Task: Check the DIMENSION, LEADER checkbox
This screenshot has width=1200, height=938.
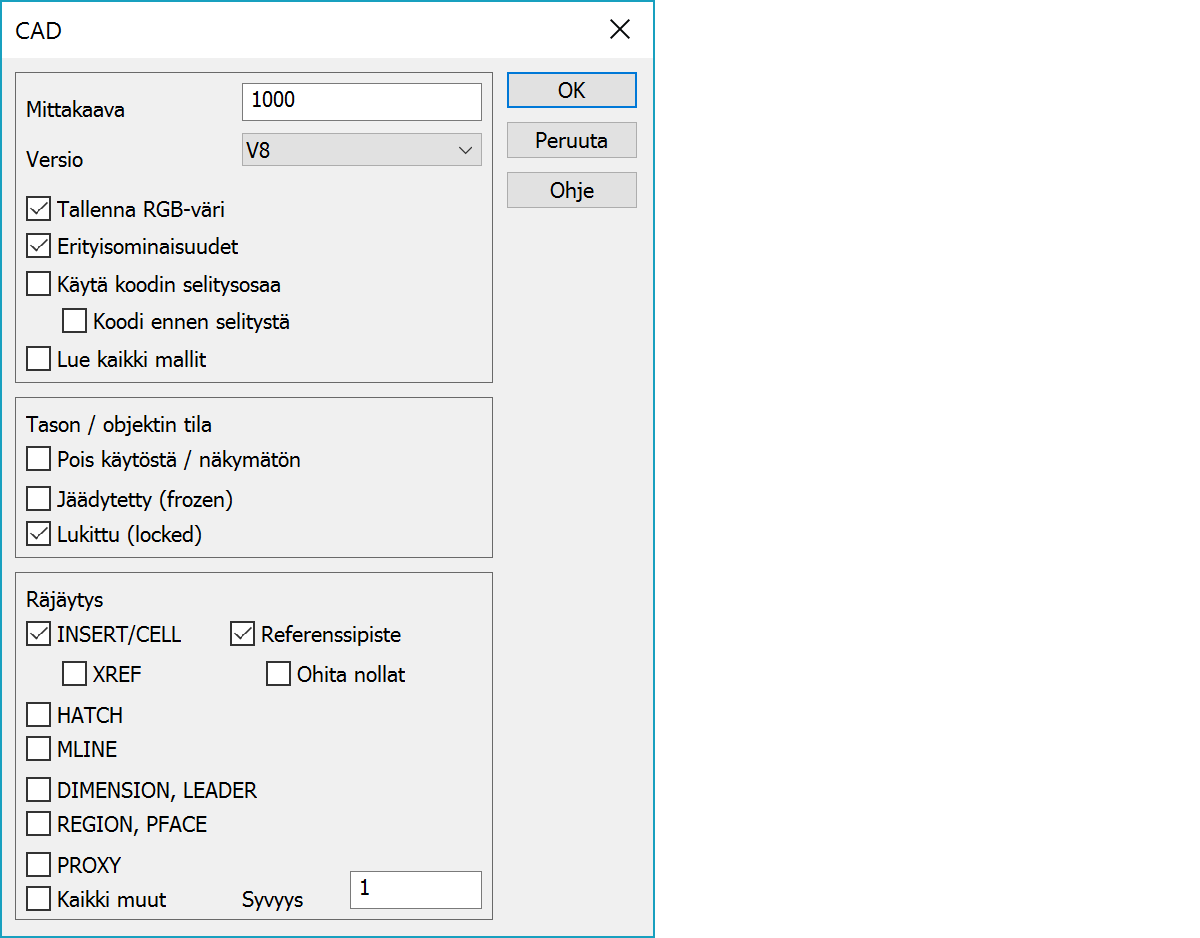Action: tap(39, 790)
